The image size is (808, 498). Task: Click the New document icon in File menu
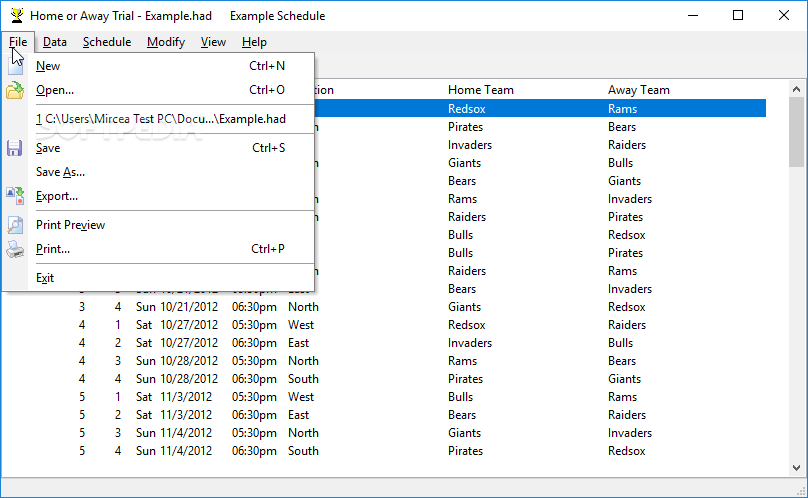click(15, 66)
